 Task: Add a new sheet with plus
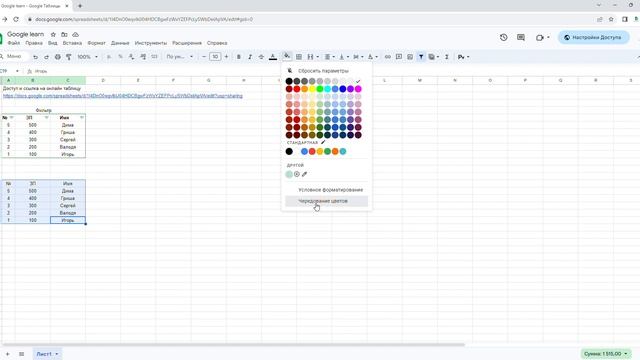[x=7, y=354]
